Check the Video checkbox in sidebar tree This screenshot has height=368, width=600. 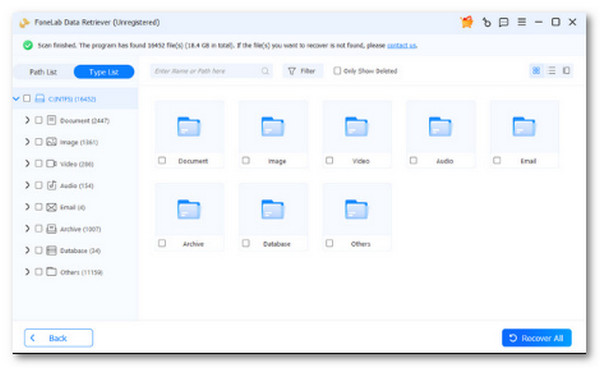(39, 164)
